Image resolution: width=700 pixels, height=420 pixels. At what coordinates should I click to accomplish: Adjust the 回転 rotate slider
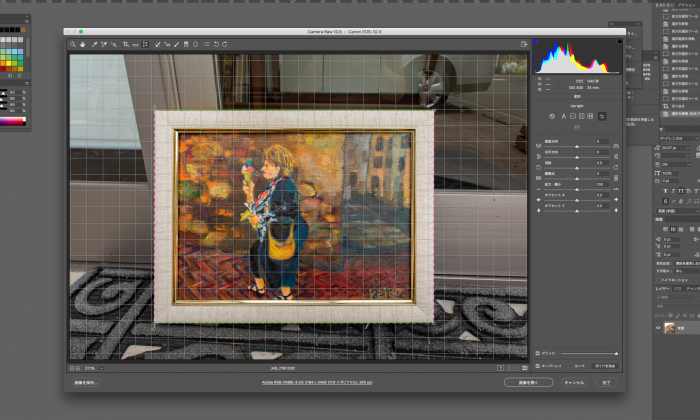[x=577, y=168]
